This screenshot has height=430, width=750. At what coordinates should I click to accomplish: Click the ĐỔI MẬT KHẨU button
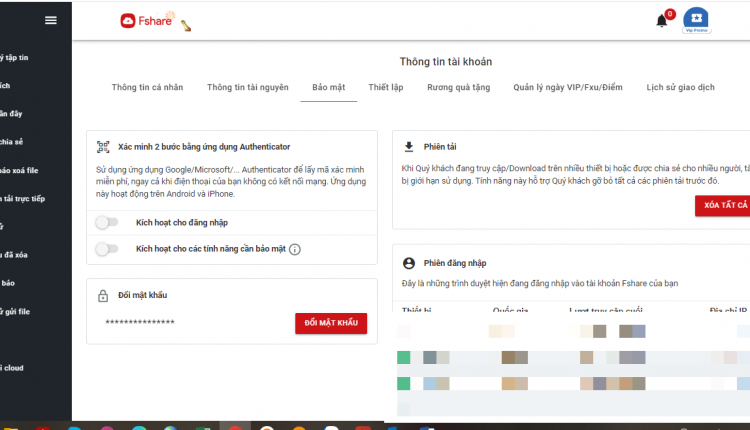331,323
